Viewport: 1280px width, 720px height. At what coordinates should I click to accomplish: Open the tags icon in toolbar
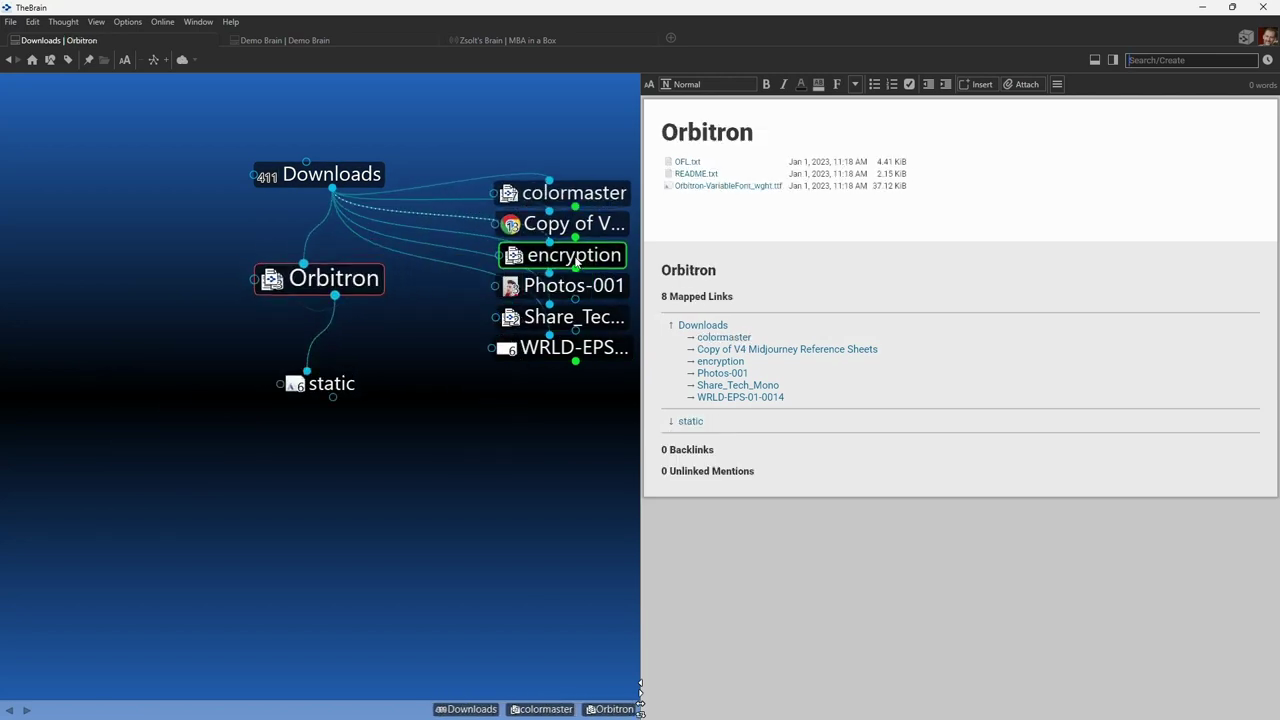[68, 60]
